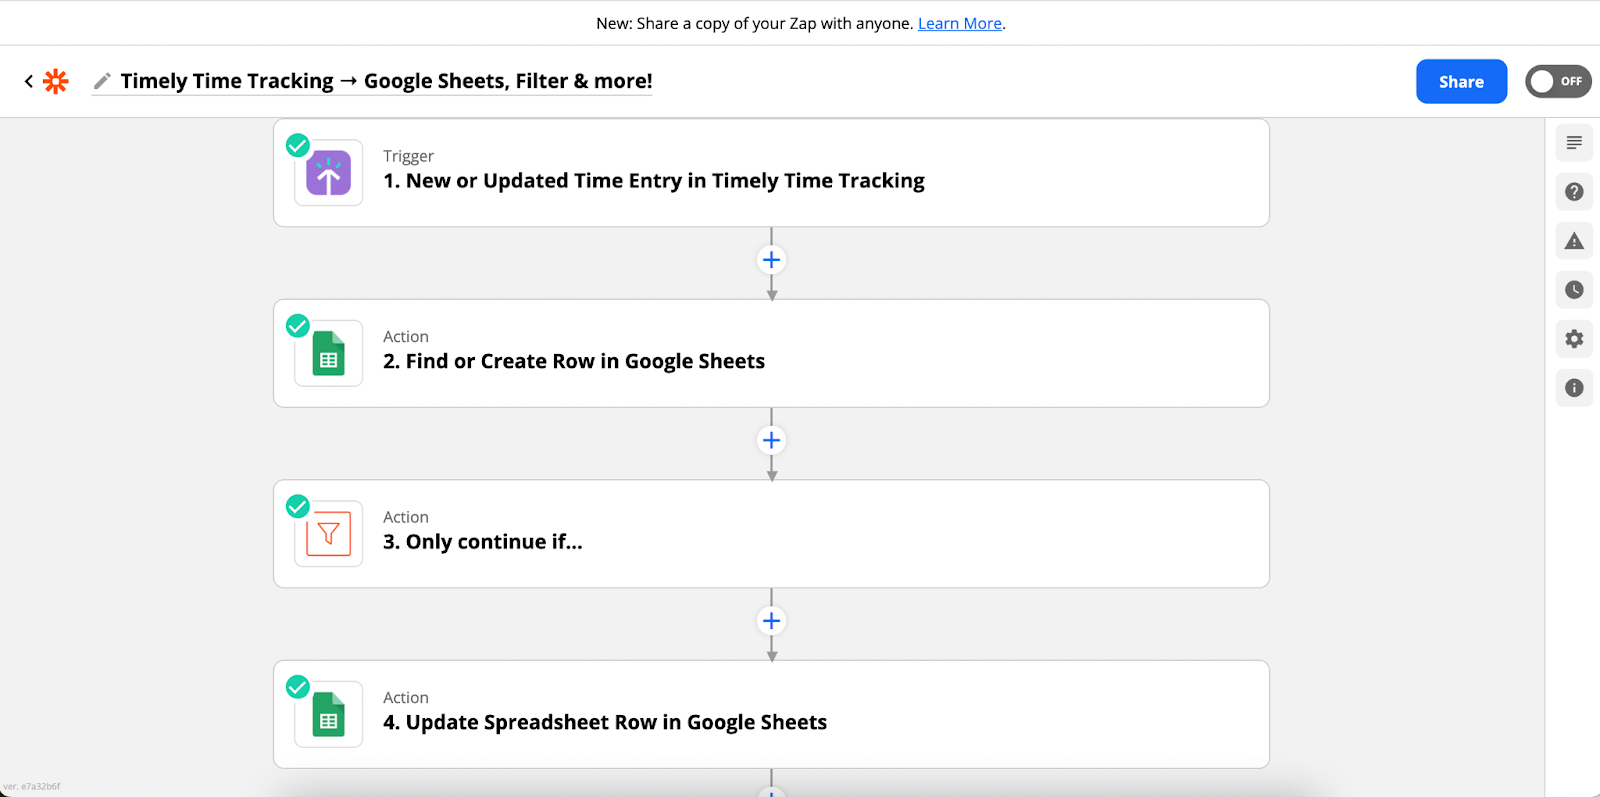Click the Google Sheets icon on step 2
The image size is (1600, 797).
click(x=327, y=353)
